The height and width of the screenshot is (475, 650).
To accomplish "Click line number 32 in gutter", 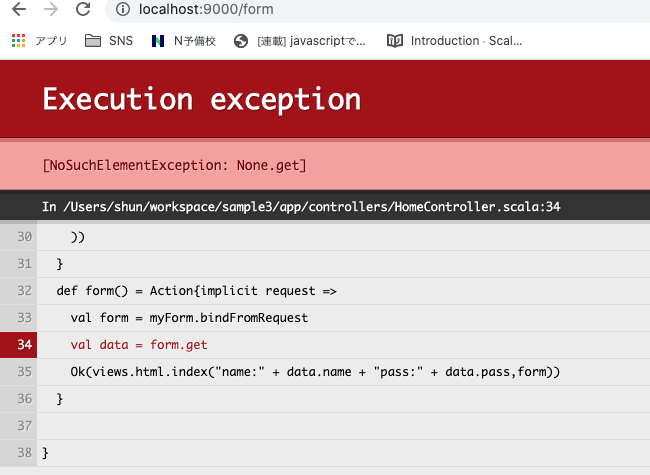I will pos(24,291).
